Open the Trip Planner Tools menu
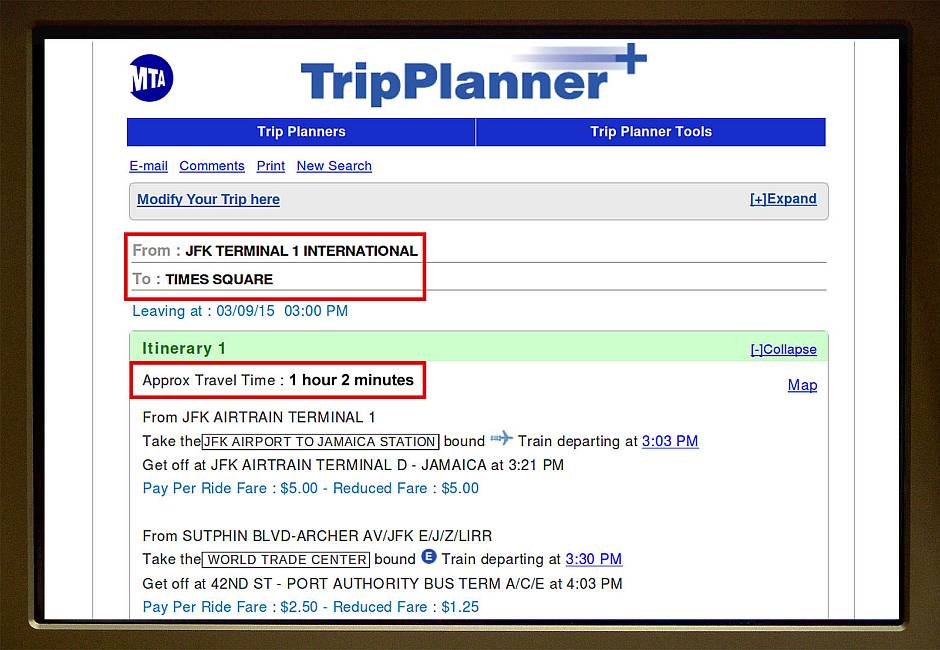This screenshot has width=940, height=650. (651, 132)
